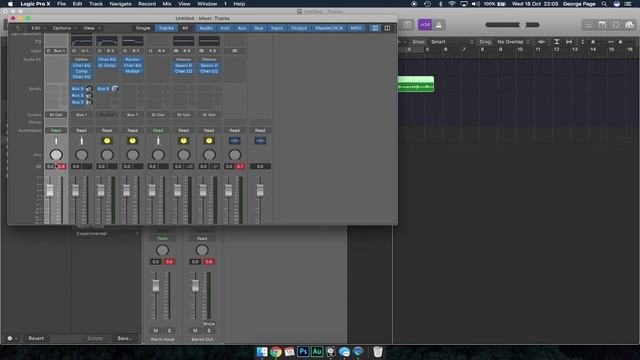Open the File menu
Screen dimensions: 640x360
(61, 4)
